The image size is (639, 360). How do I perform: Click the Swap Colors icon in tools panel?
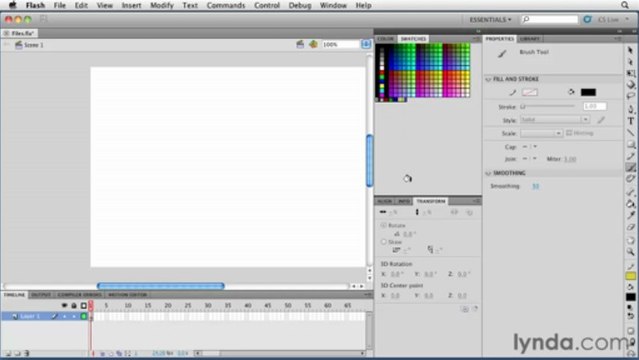click(630, 316)
